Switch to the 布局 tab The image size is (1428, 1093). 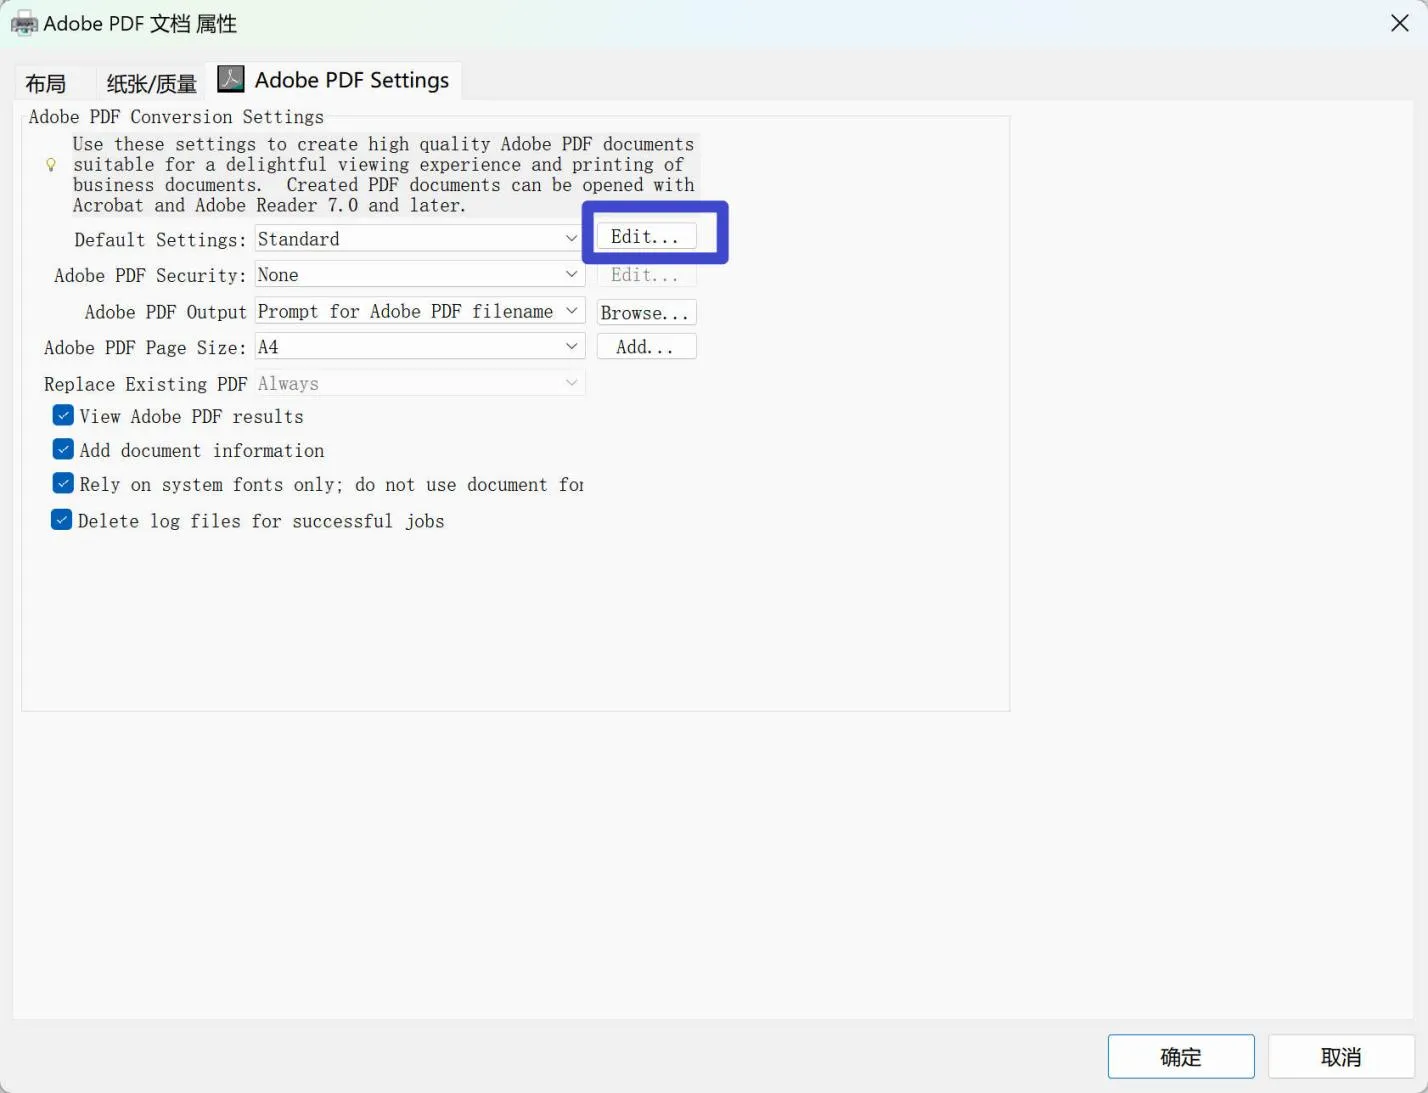(45, 83)
